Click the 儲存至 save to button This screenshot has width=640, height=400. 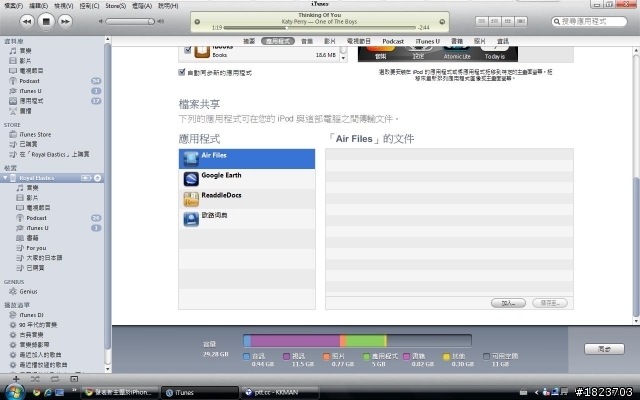tap(550, 303)
